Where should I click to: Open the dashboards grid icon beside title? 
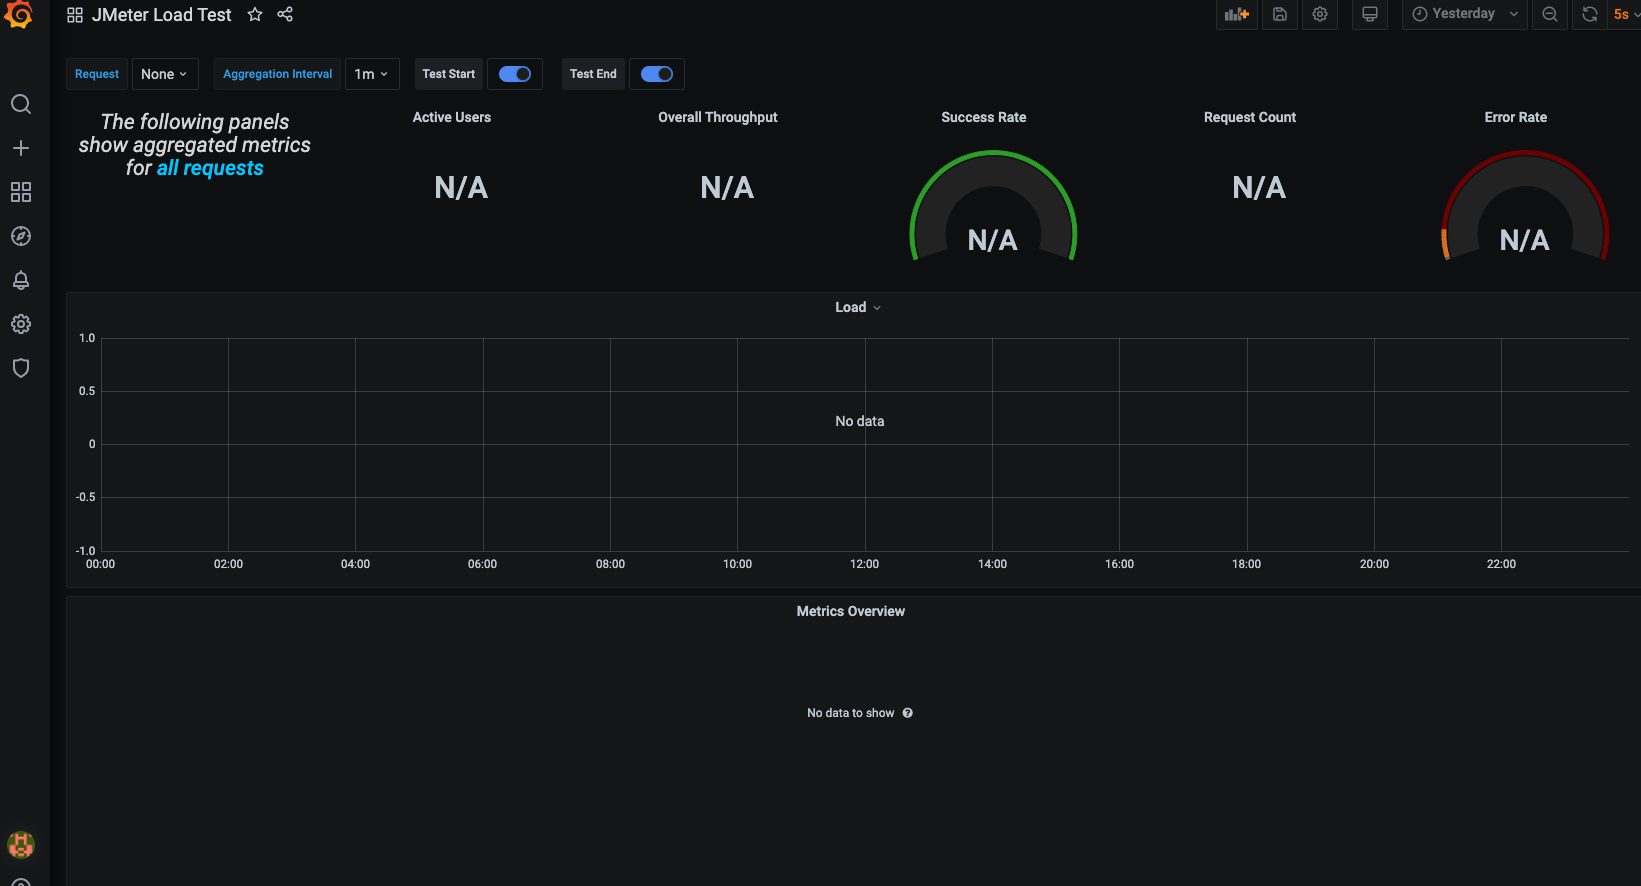tap(75, 15)
